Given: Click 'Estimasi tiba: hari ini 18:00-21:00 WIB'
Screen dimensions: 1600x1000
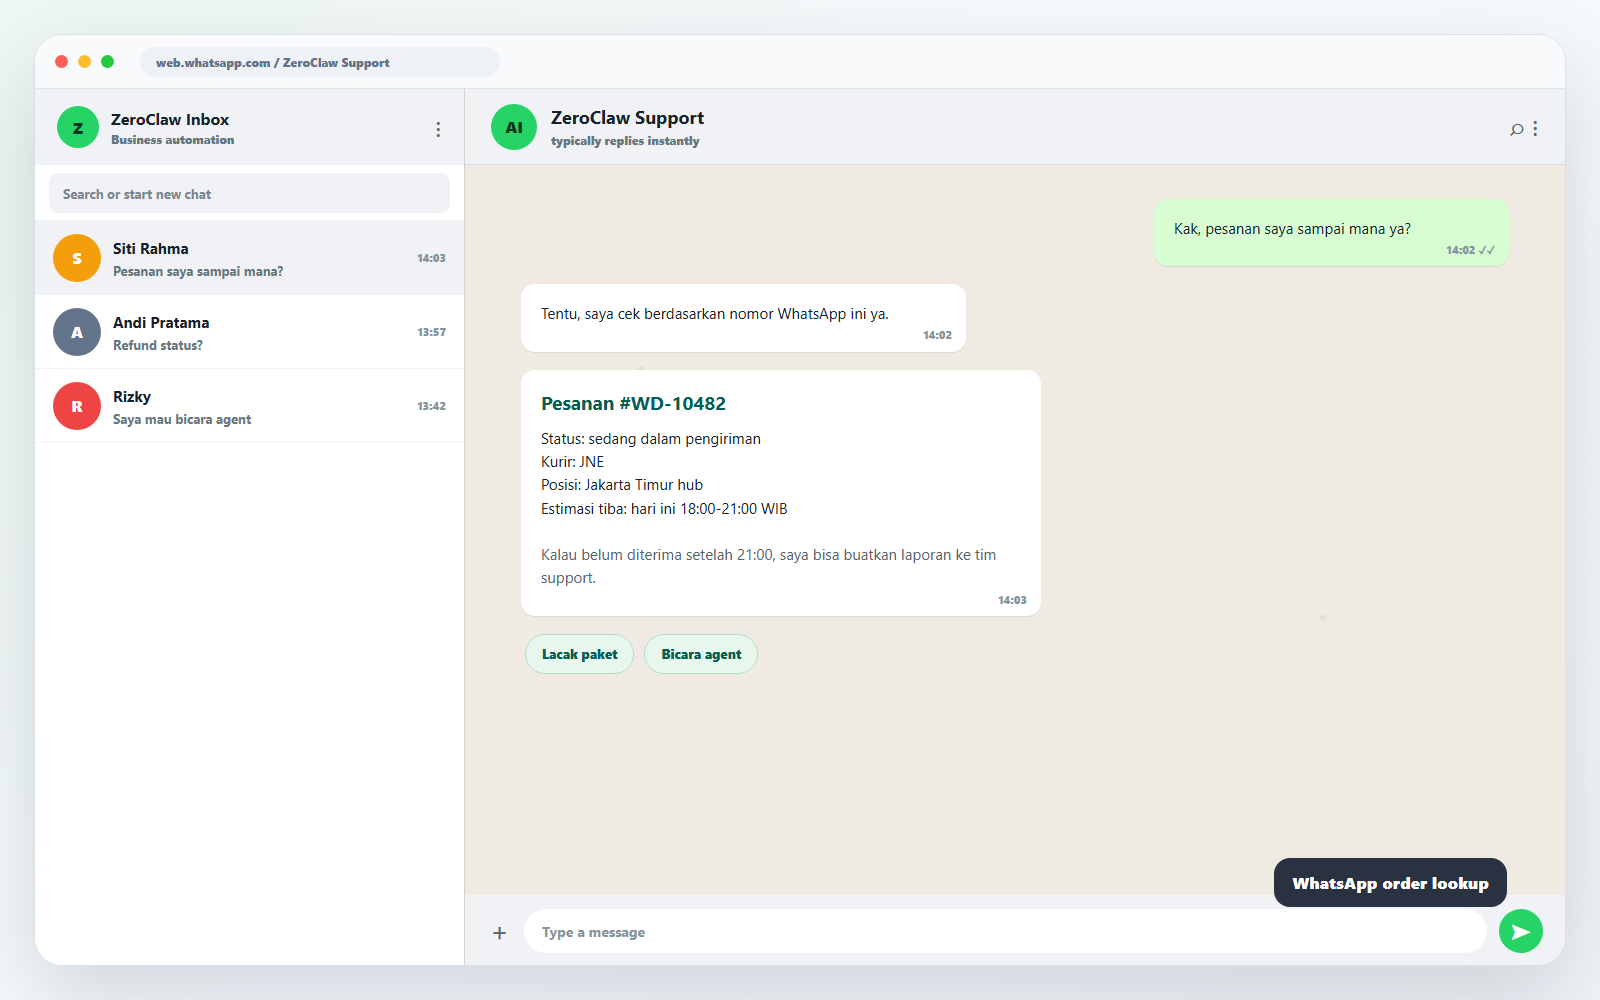Looking at the screenshot, I should [x=664, y=509].
